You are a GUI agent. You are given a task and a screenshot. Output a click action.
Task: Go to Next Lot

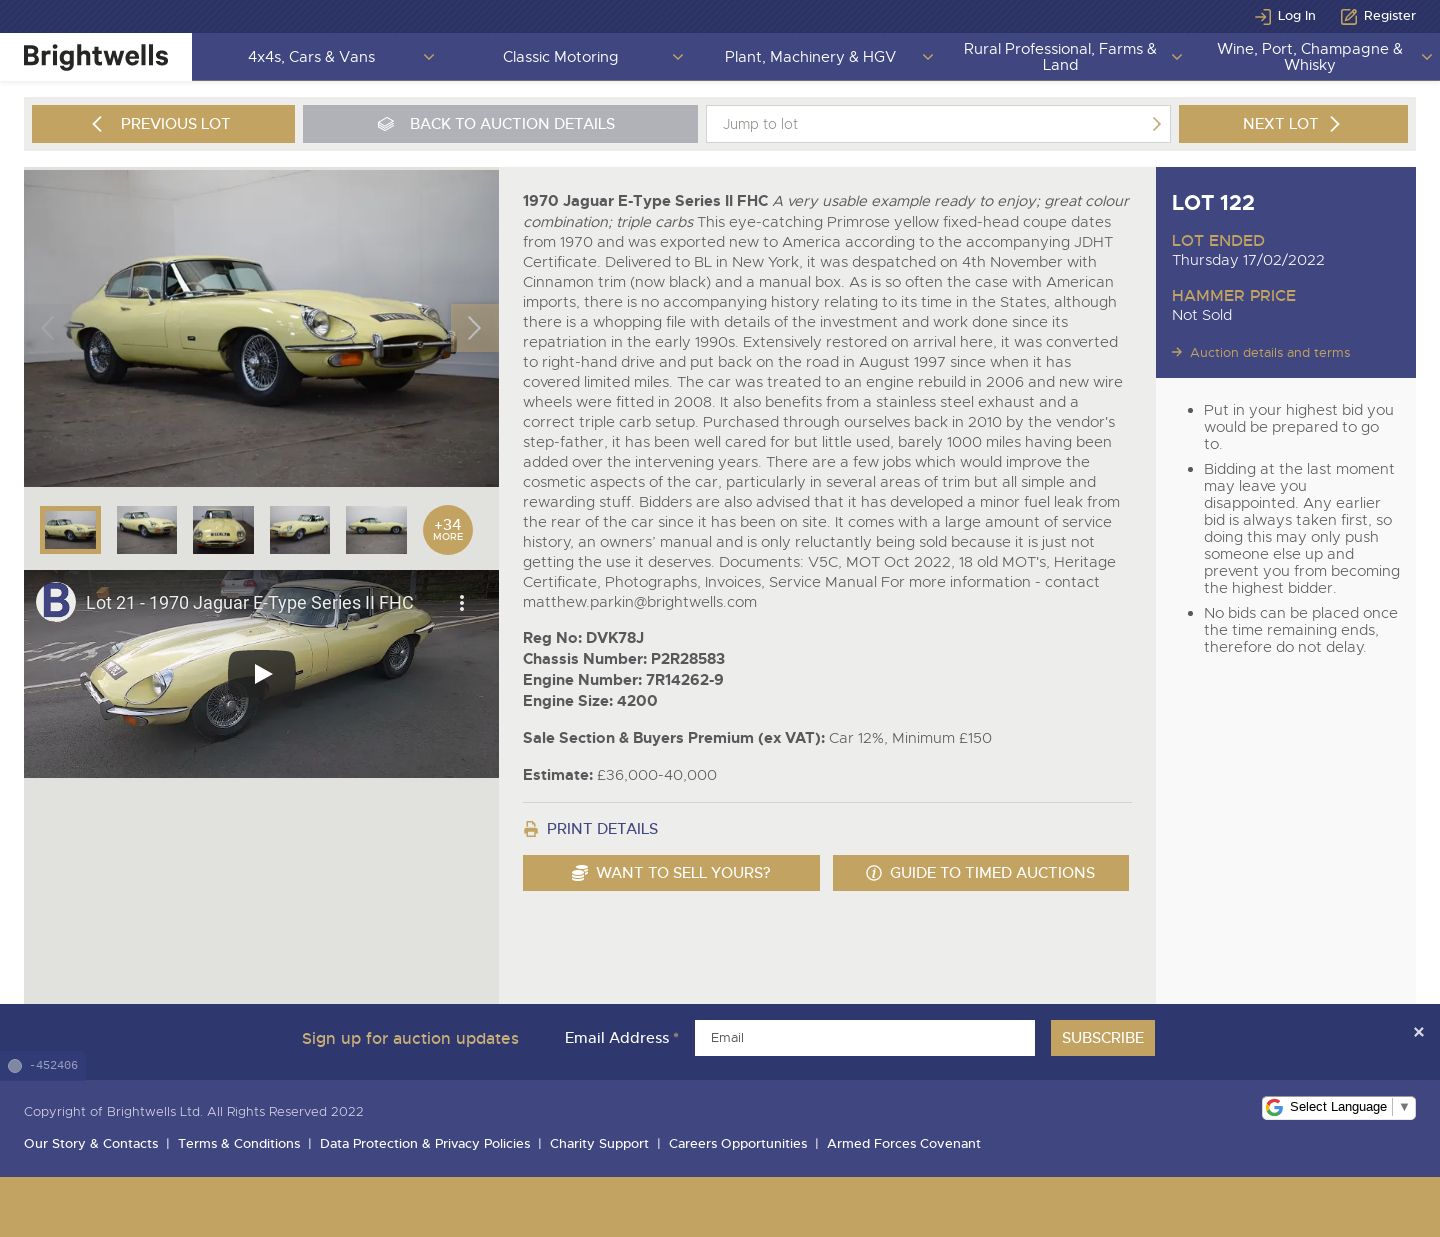click(1293, 124)
